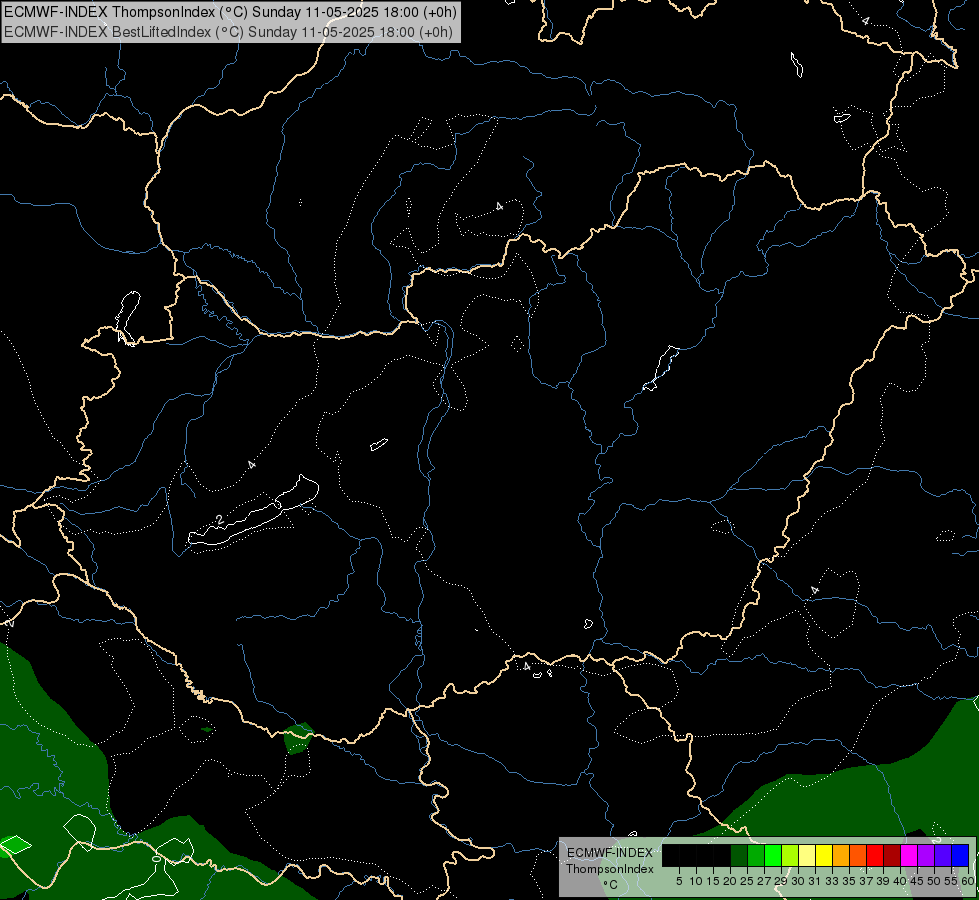Screen dimensions: 979x900
Task: Select the pale yellow 30-31 legend swatch
Action: click(x=807, y=855)
